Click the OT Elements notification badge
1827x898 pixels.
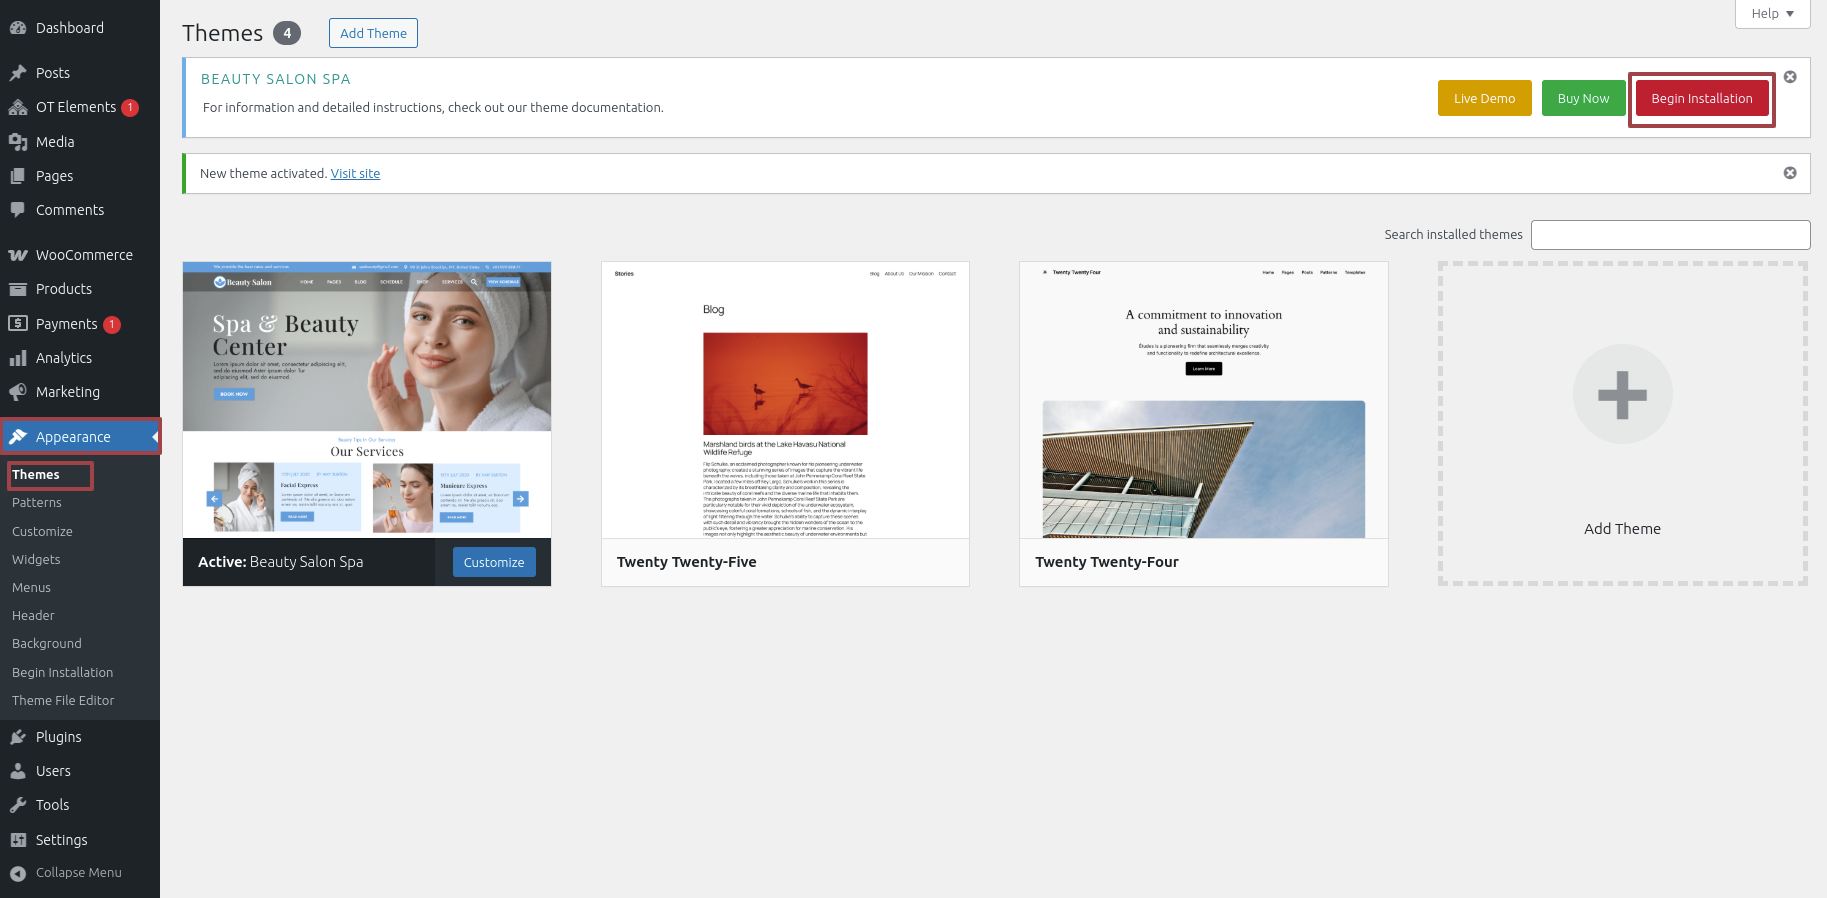point(130,108)
